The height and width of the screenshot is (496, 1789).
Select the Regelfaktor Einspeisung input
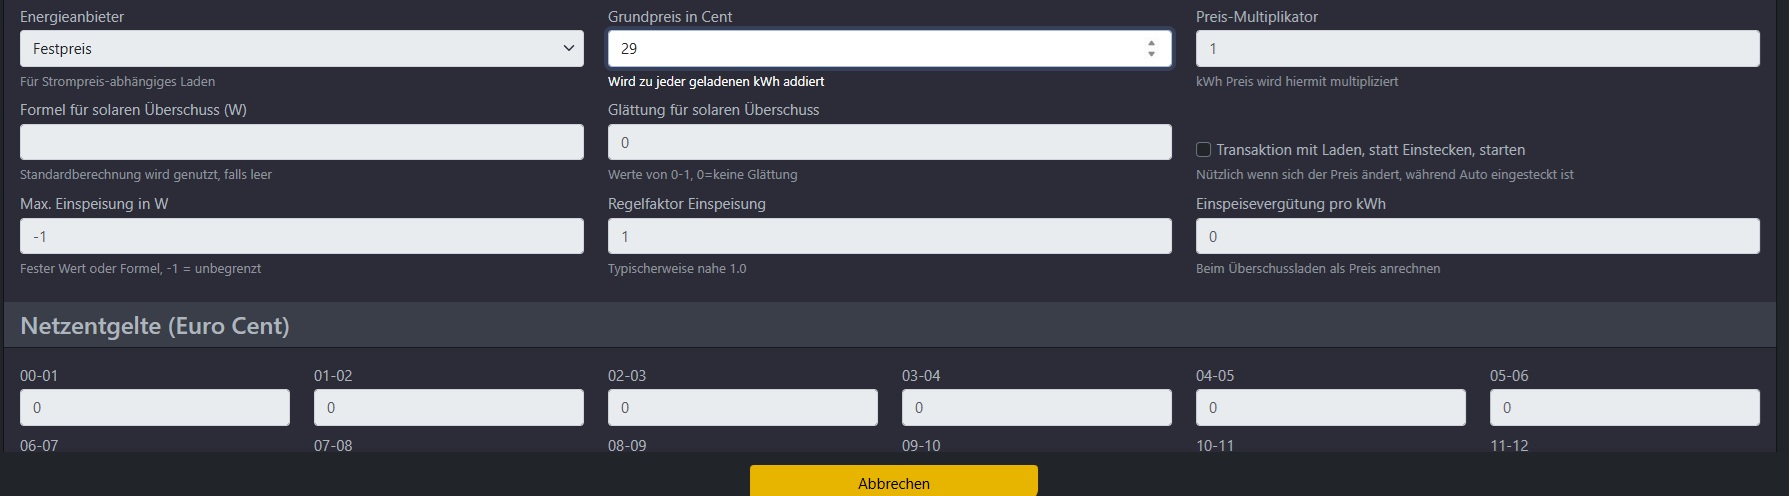click(889, 236)
